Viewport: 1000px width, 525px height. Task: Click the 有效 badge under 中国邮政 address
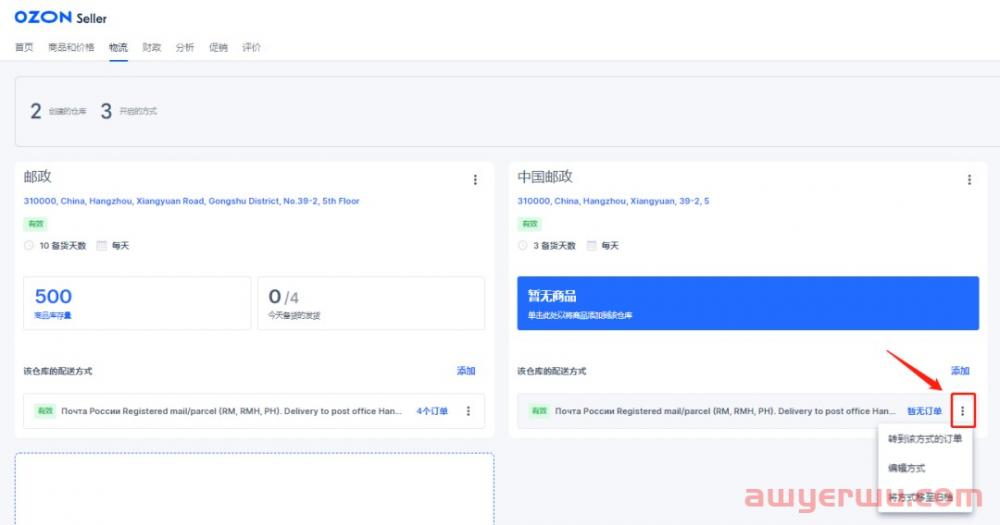529,224
